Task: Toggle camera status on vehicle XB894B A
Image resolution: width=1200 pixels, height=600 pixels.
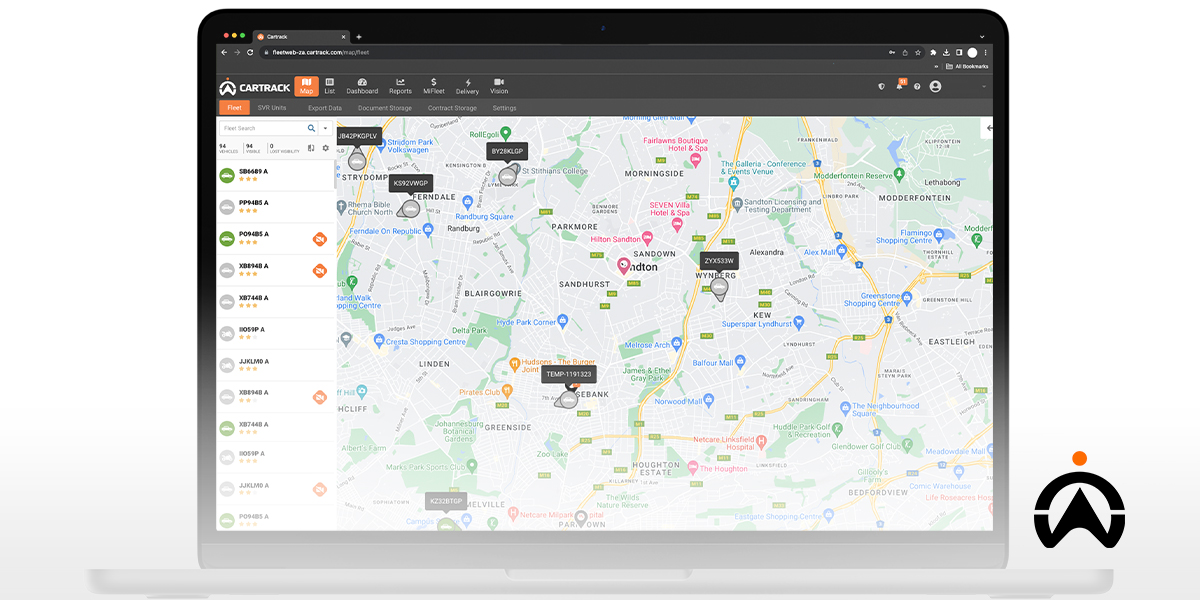Action: [x=320, y=270]
